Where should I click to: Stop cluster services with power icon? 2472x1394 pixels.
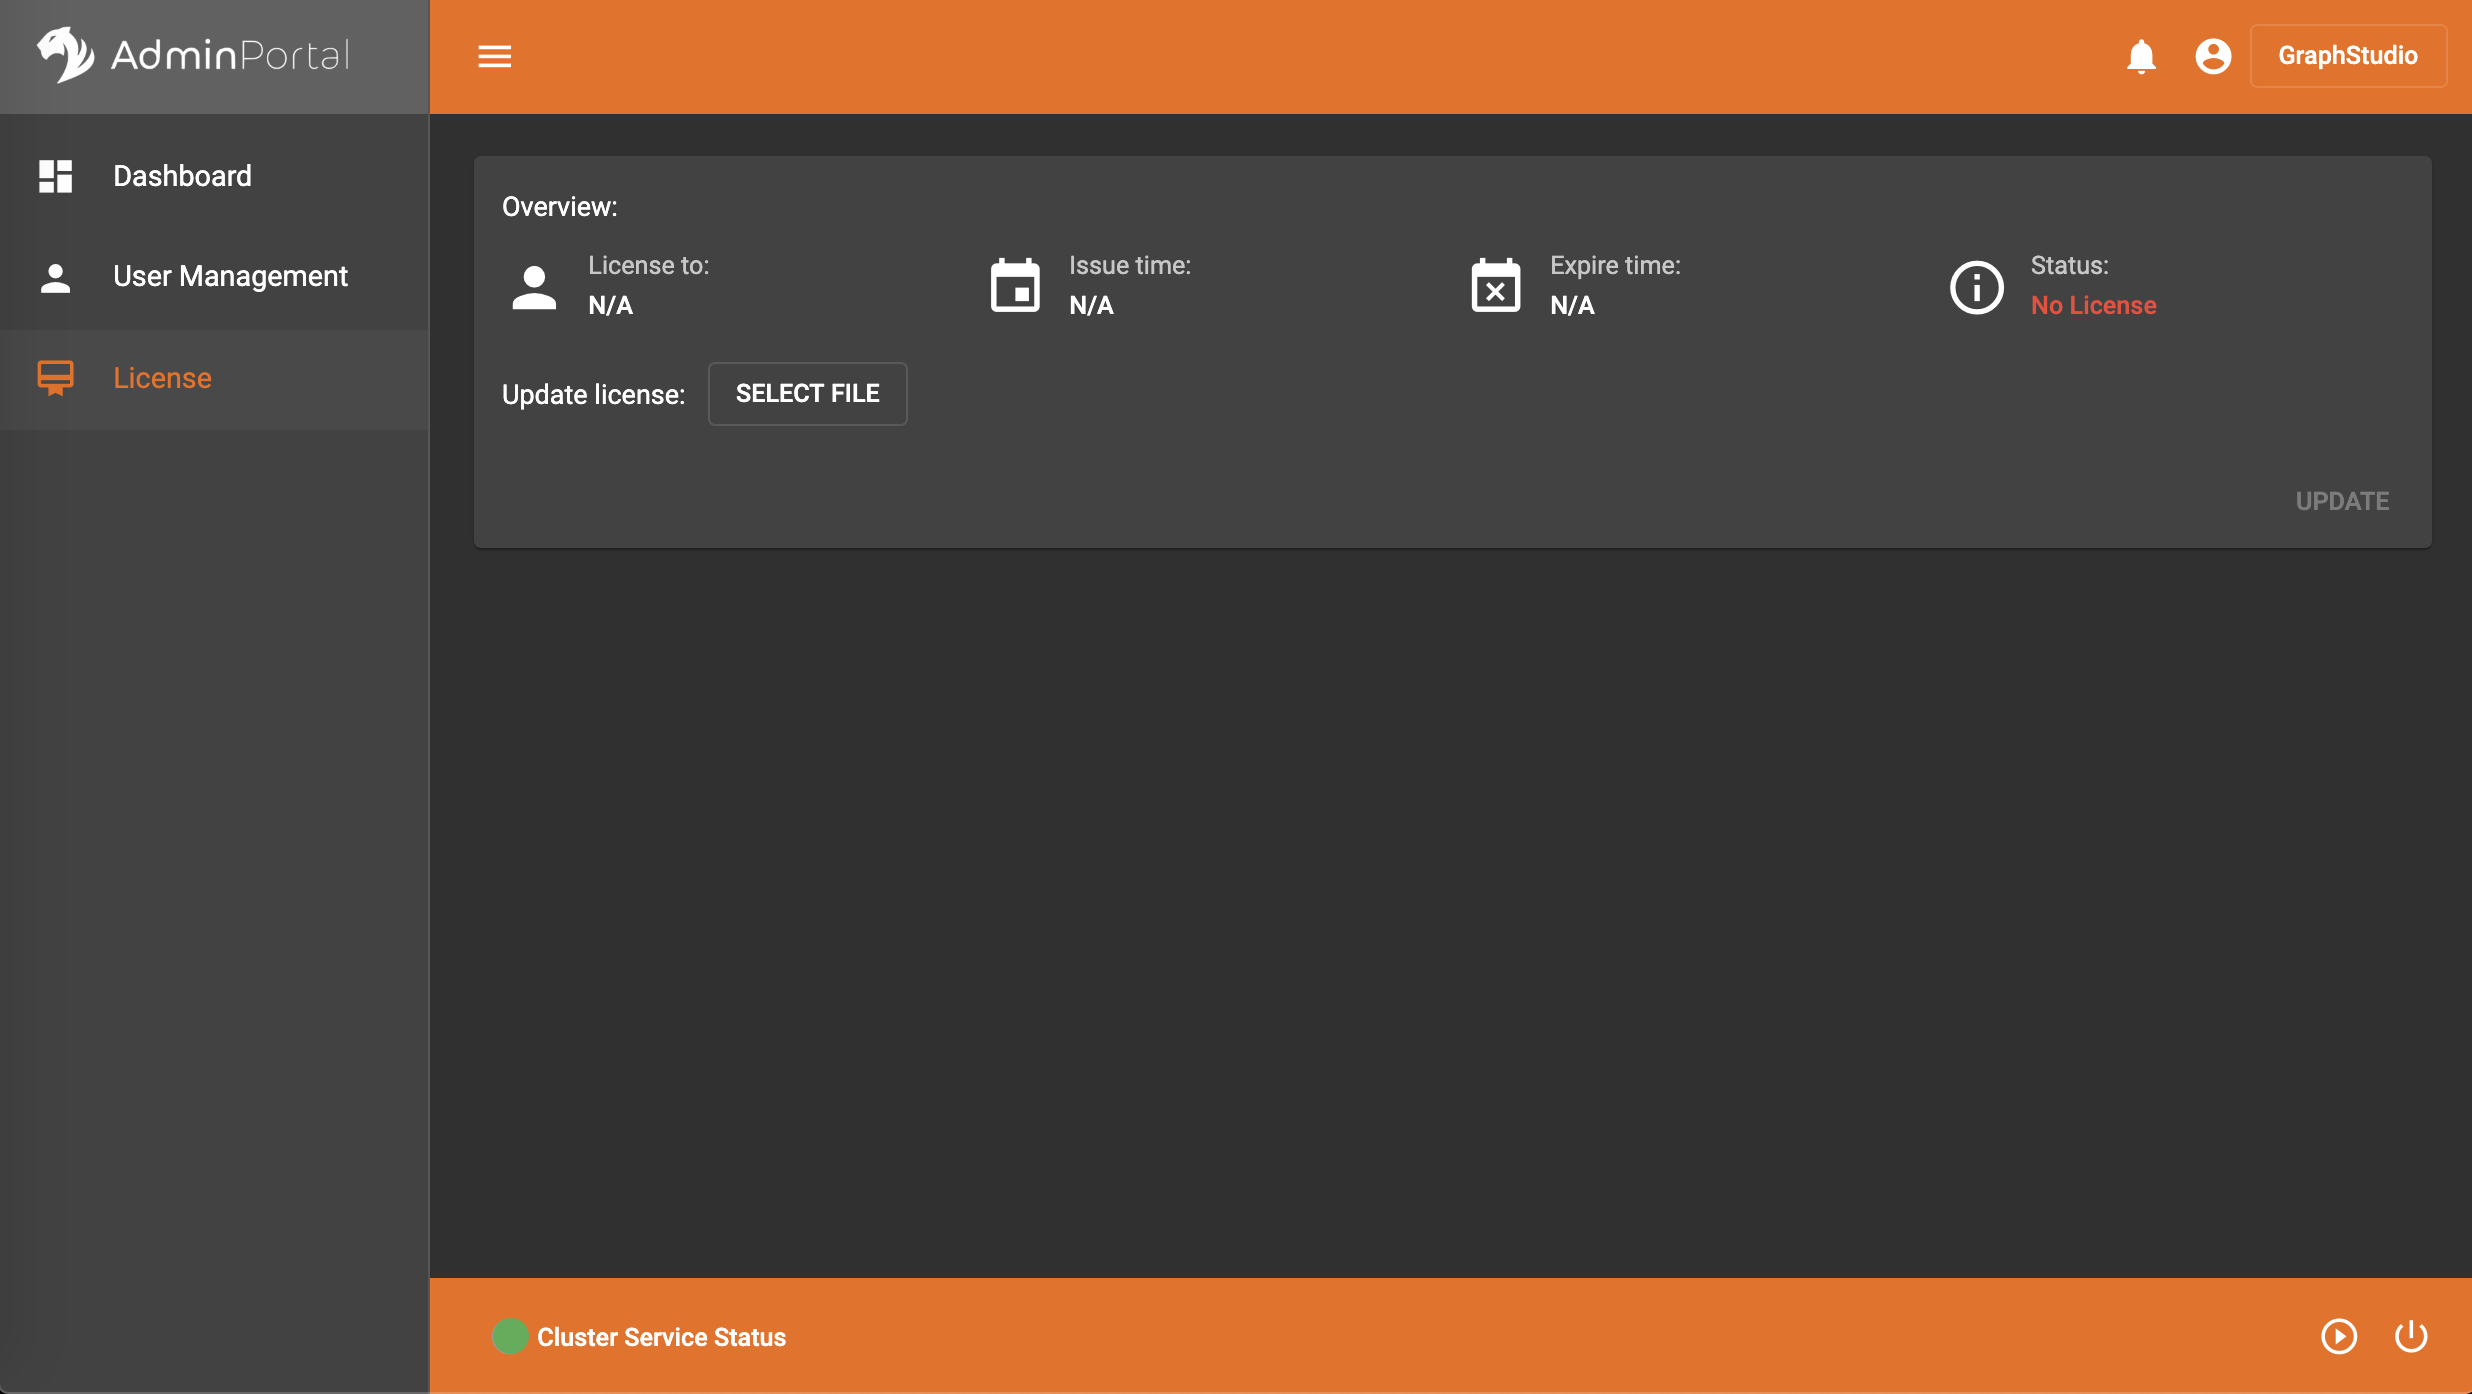click(2410, 1336)
